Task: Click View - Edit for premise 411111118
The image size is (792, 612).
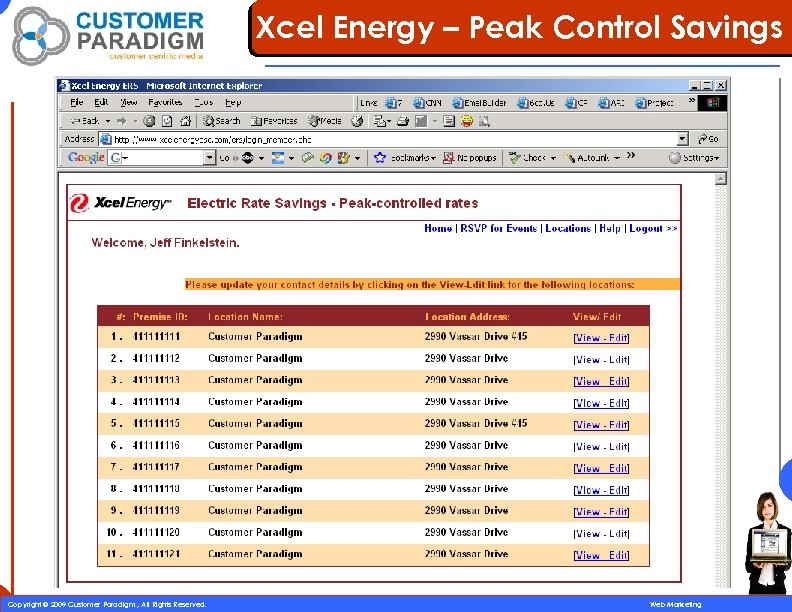Action: 601,490
